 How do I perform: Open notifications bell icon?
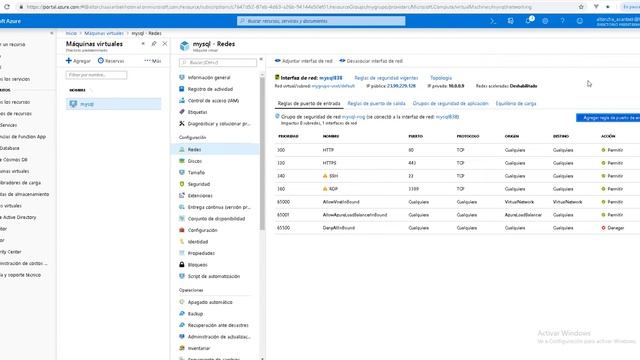(x=528, y=21)
